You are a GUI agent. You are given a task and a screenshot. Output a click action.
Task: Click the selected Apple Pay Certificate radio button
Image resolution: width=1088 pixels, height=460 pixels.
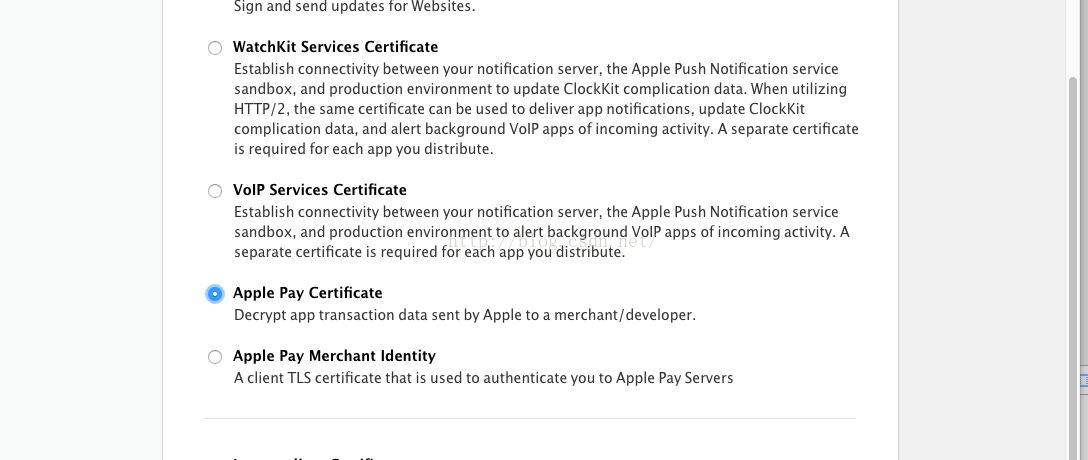click(215, 294)
